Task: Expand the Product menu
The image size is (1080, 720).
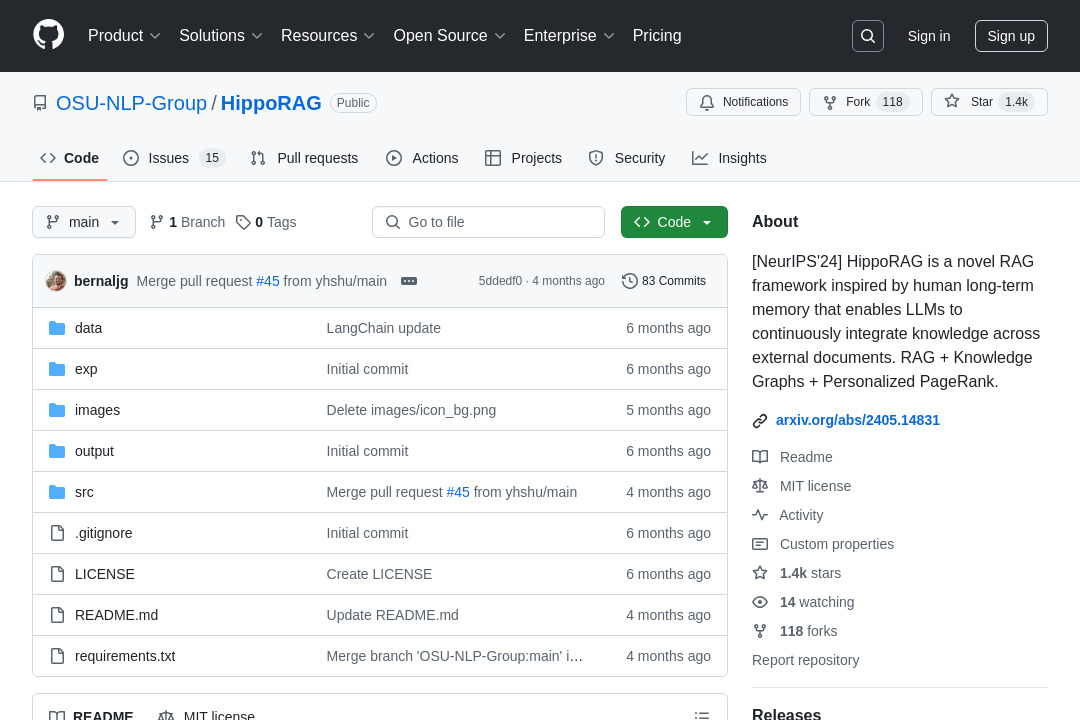Action: tap(124, 36)
